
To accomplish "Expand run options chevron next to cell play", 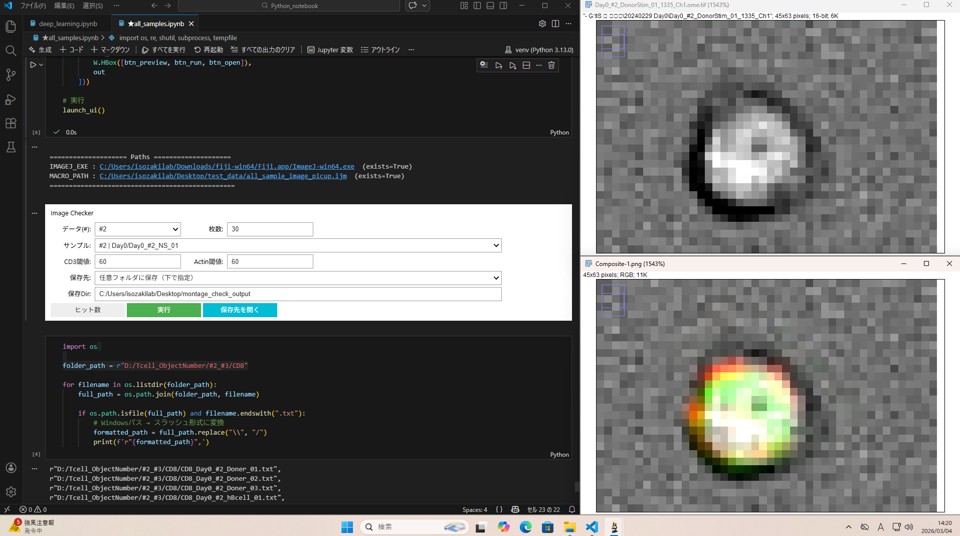I will 41,64.
